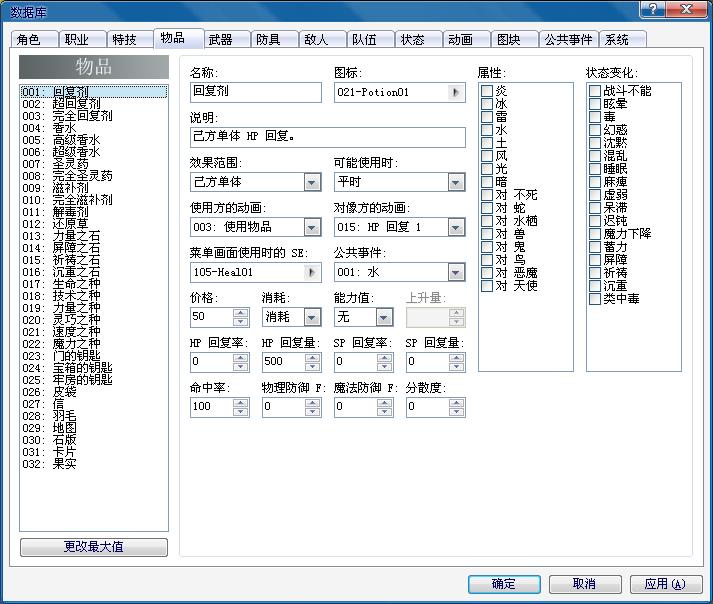Click the 应用(A) button
The width and height of the screenshot is (713, 604).
coord(666,584)
